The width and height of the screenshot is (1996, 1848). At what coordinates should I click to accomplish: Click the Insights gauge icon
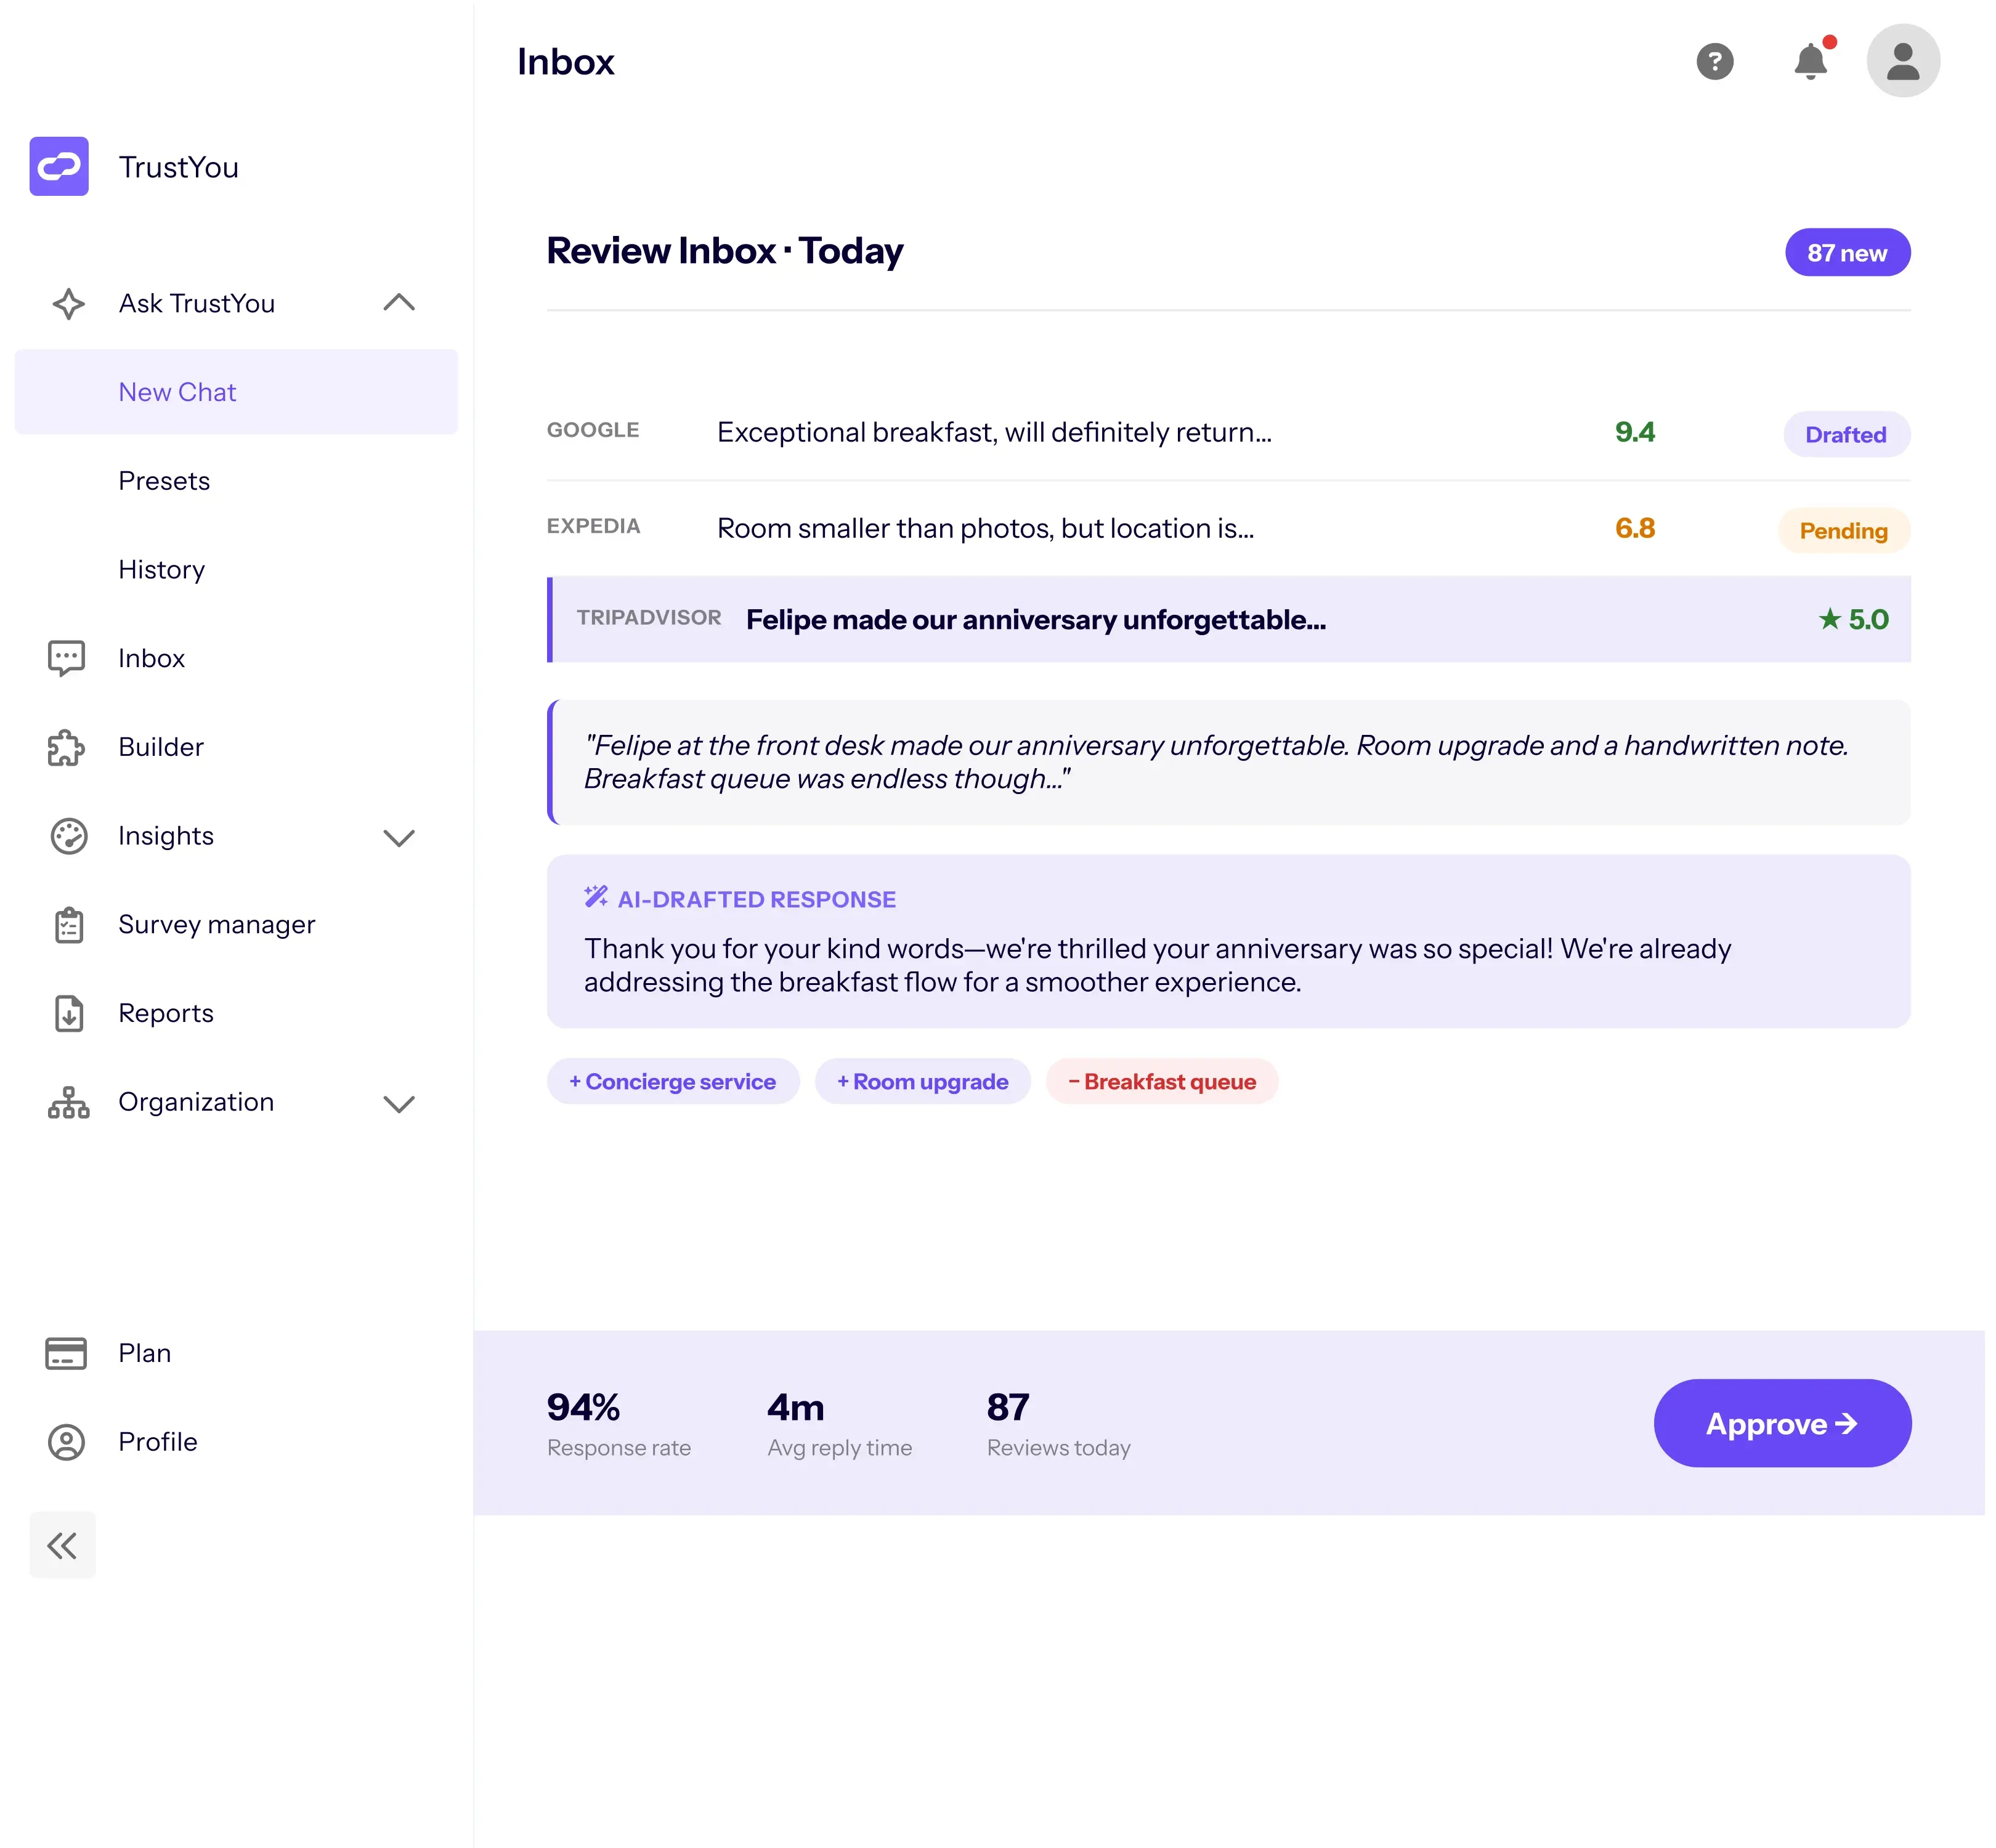[68, 836]
